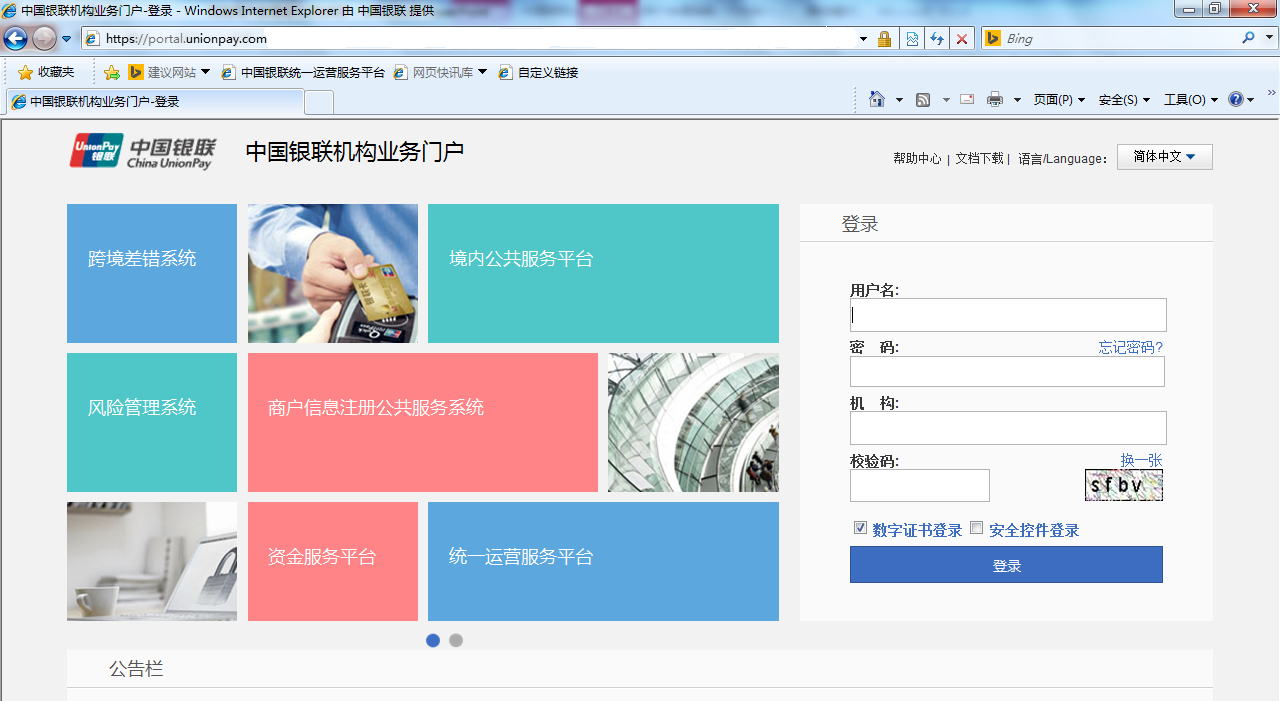Expand the 建议网站 dropdown arrow
The width and height of the screenshot is (1280, 701).
205,71
